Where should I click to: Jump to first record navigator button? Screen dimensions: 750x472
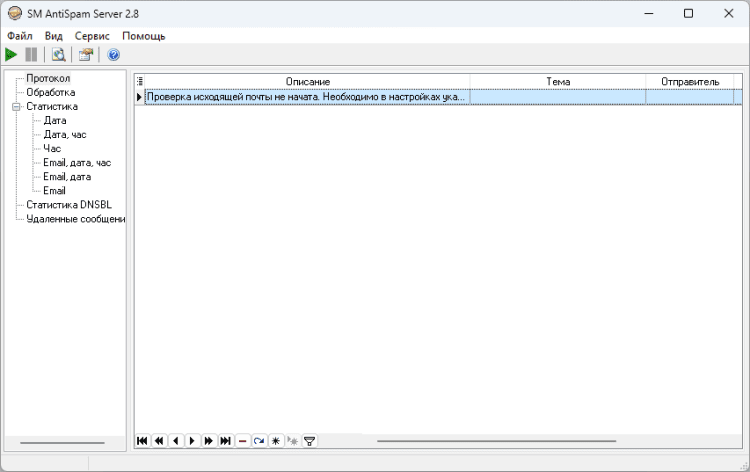click(142, 440)
